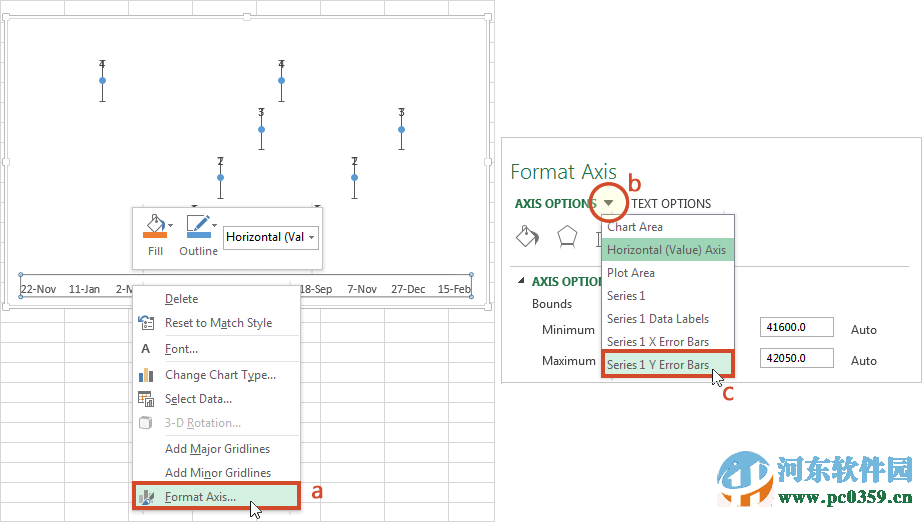Switch to the TEXT OPTIONS tab
The width and height of the screenshot is (922, 522).
coord(672,203)
